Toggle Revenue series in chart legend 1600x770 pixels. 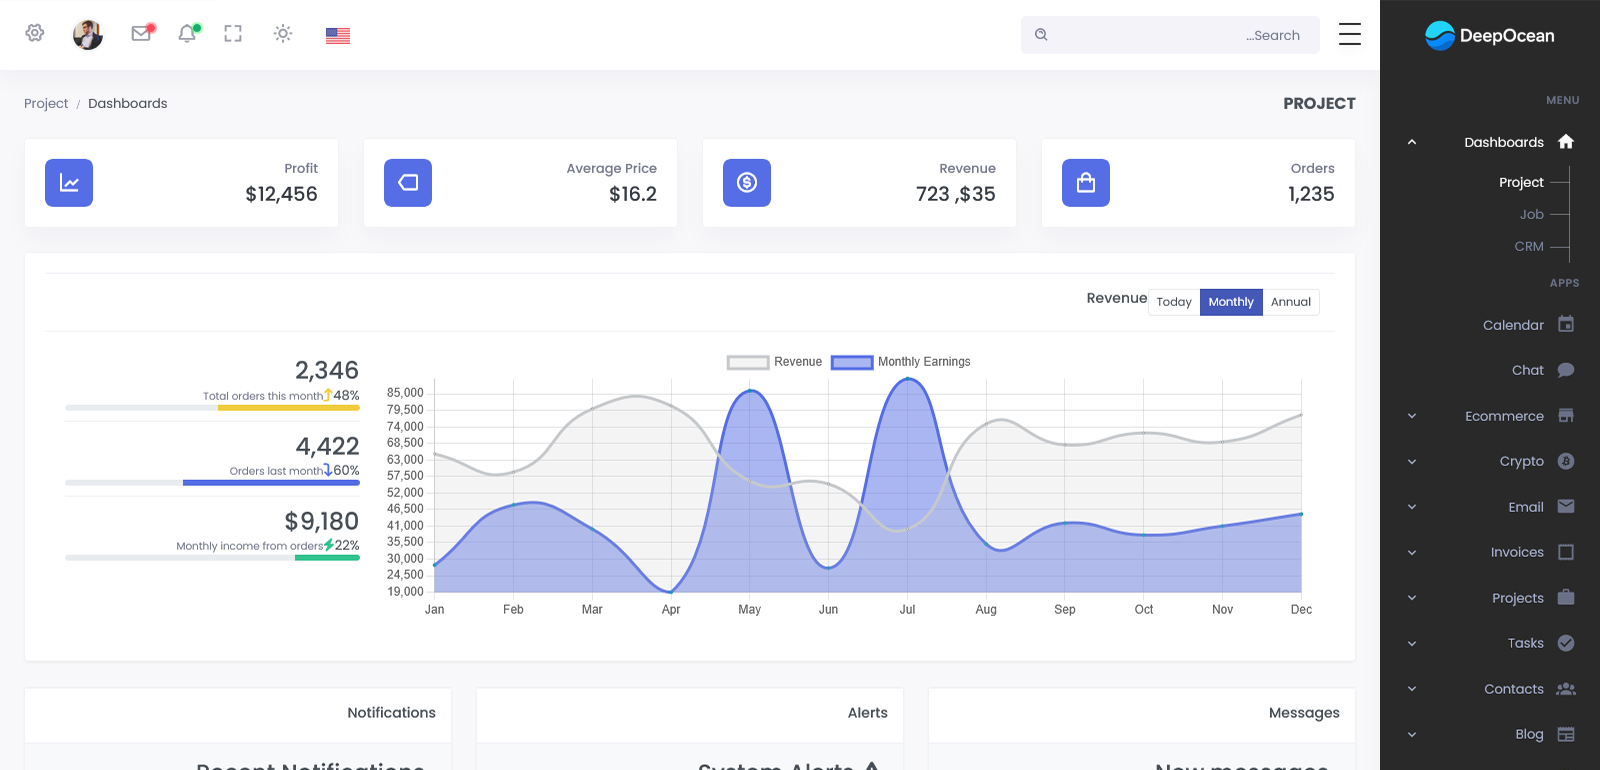[x=775, y=362]
